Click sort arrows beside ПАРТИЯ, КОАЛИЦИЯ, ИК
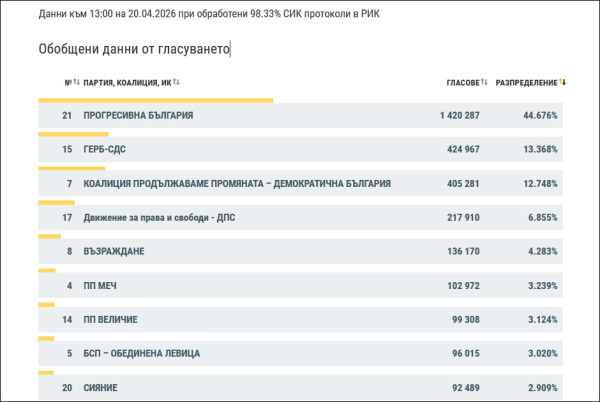600x402 pixels. [x=176, y=82]
